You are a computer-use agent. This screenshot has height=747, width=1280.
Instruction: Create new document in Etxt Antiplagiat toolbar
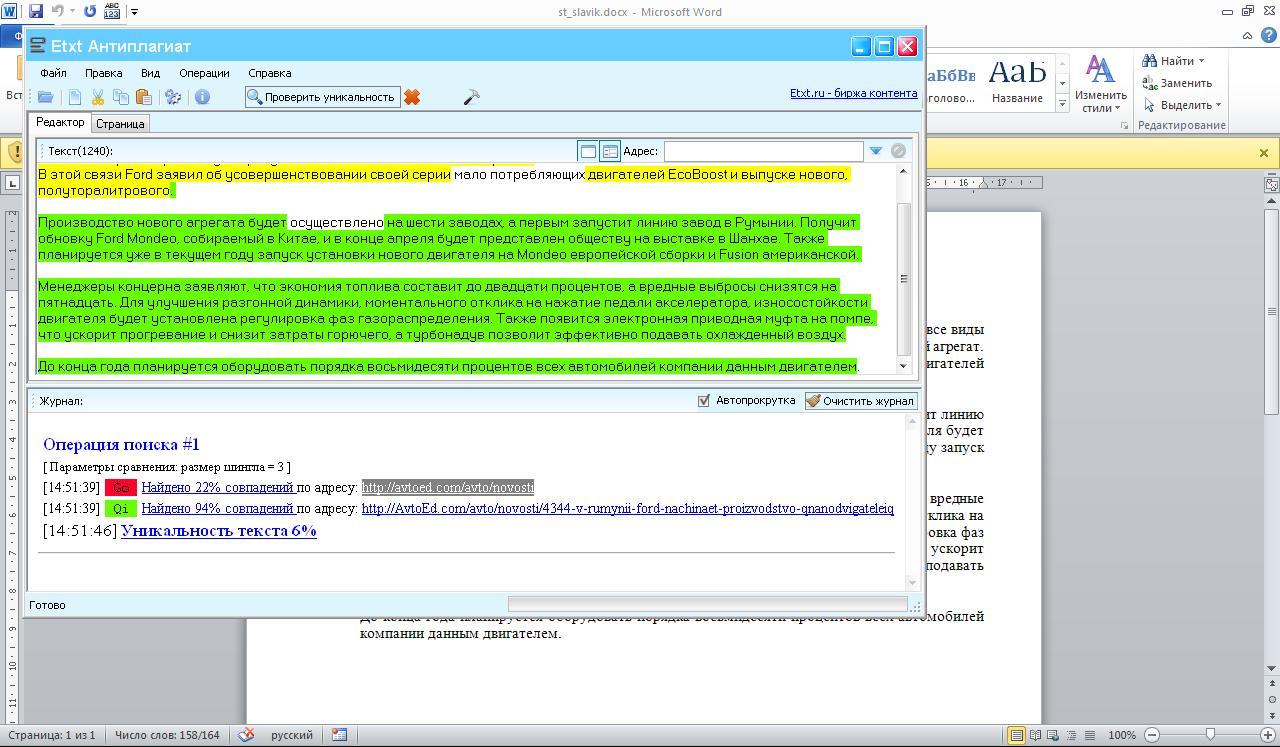(75, 97)
